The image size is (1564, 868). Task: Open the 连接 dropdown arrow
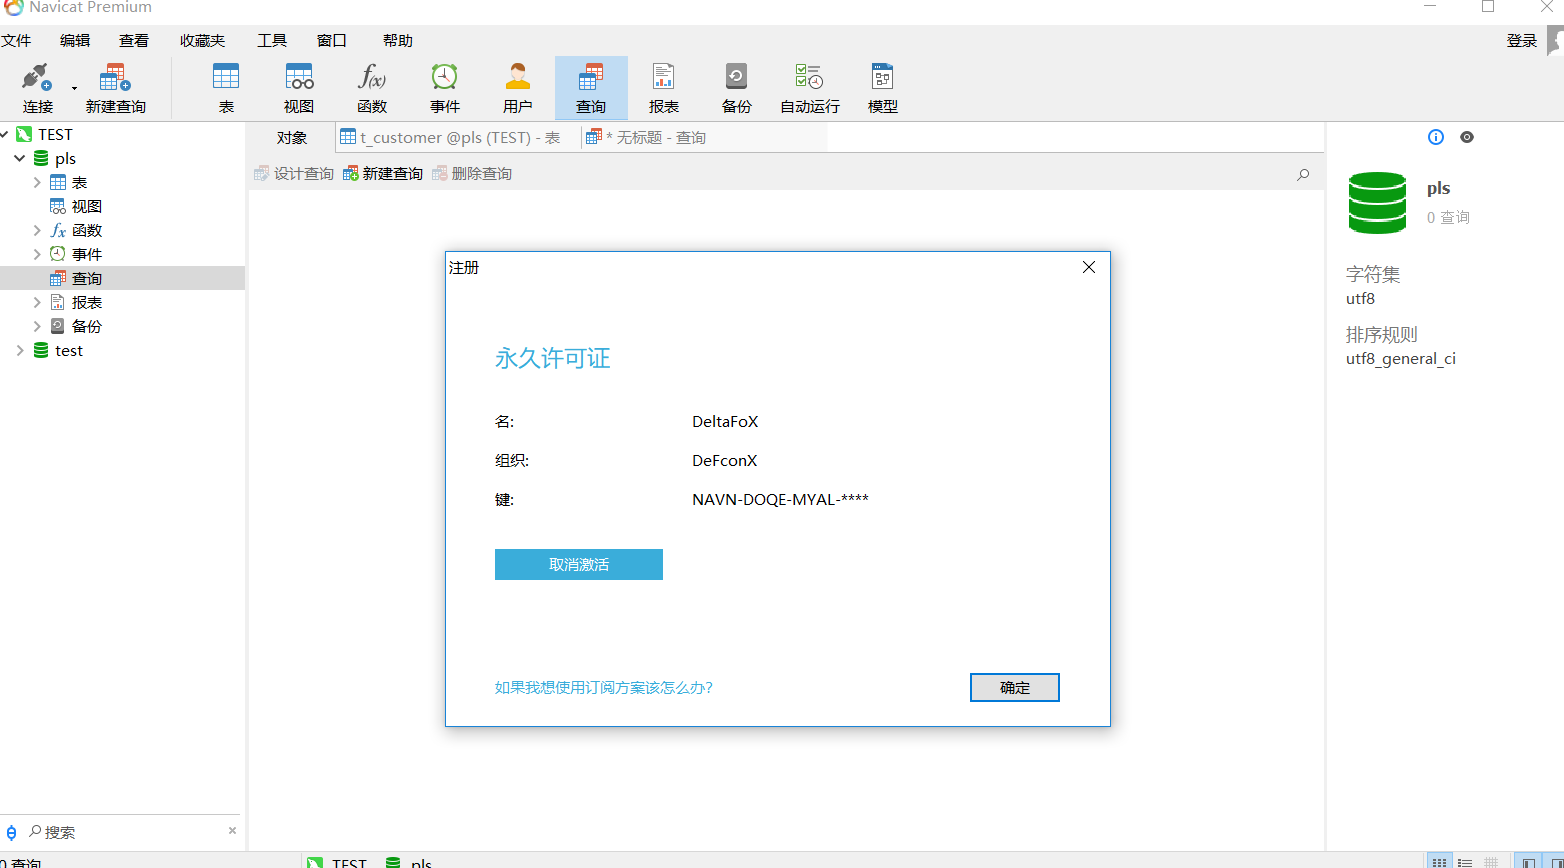[x=74, y=89]
